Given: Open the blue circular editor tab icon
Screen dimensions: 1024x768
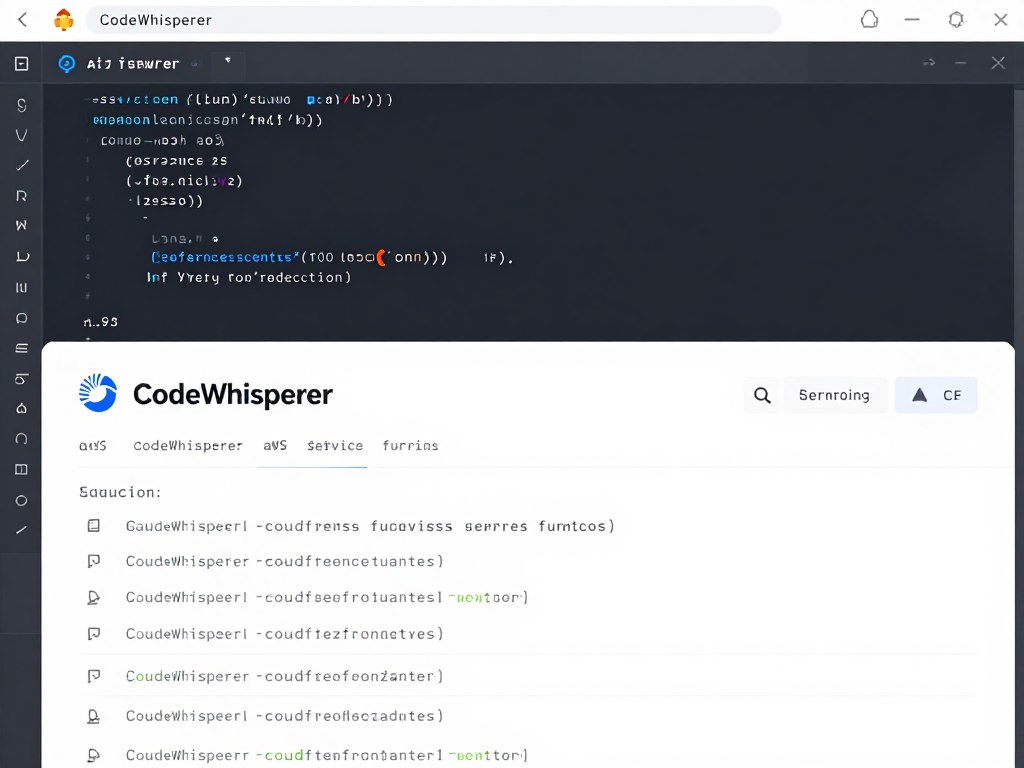Looking at the screenshot, I should 67,63.
